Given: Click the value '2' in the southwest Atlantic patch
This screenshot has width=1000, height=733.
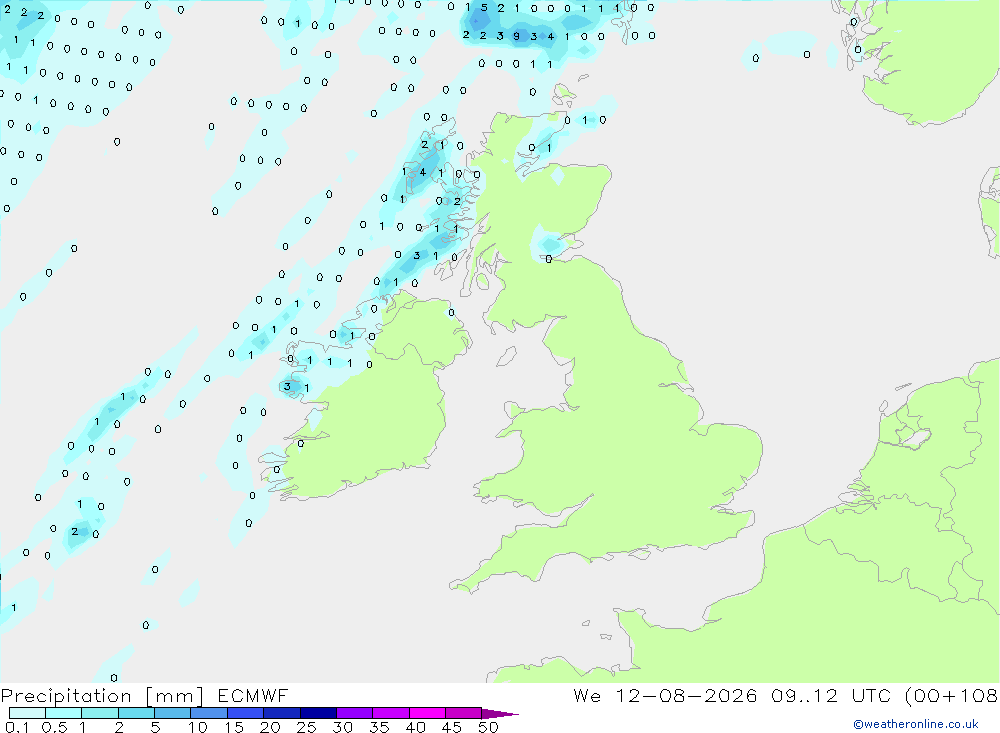Looking at the screenshot, I should click(x=75, y=531).
